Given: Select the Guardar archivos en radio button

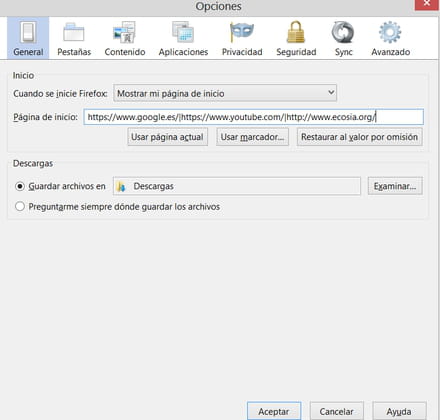Looking at the screenshot, I should (20, 186).
